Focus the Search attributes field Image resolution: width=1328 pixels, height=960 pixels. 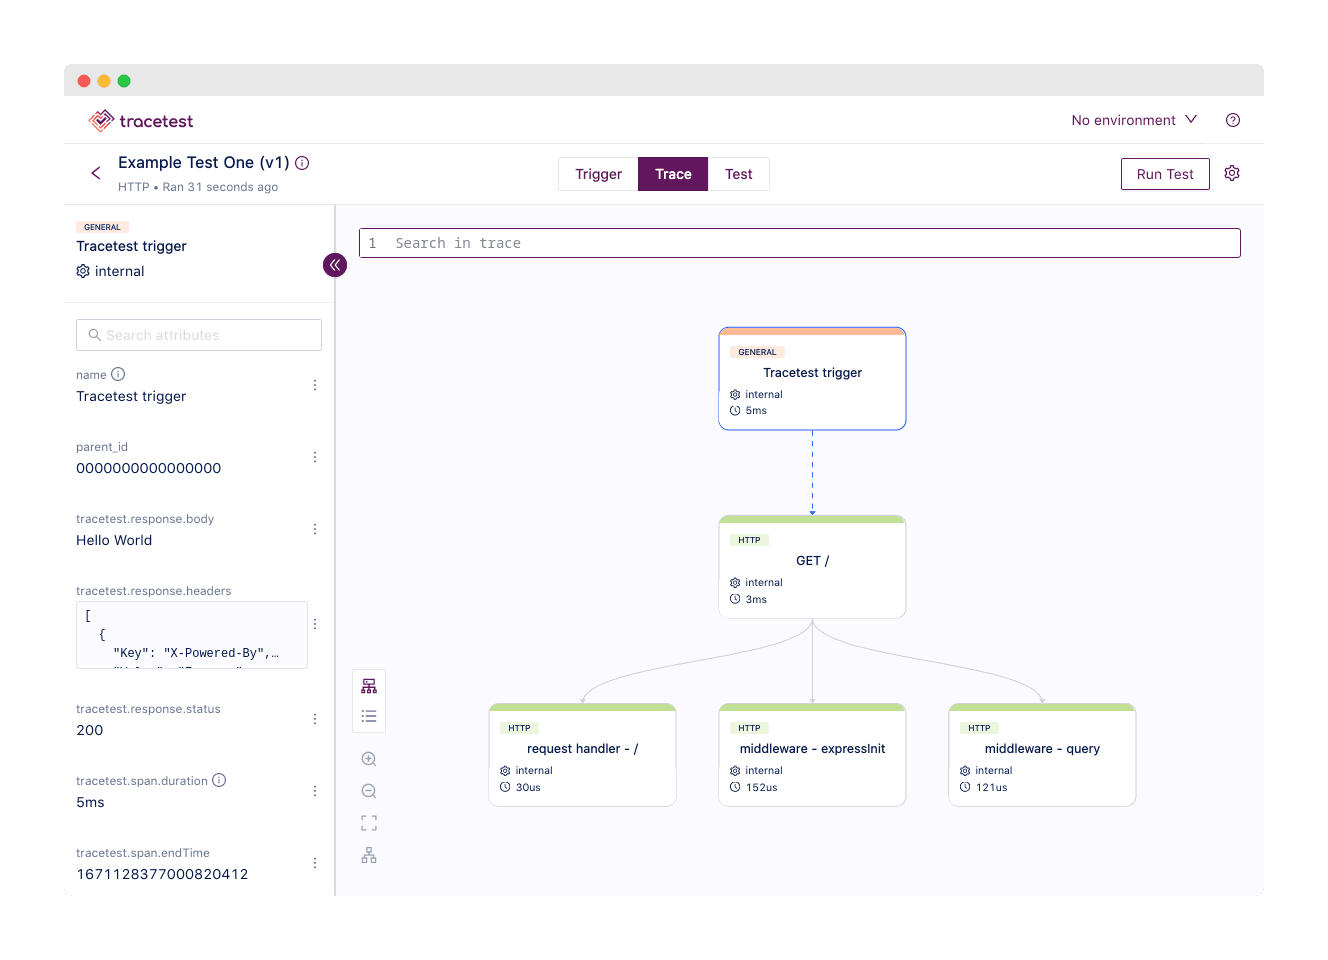(x=199, y=335)
